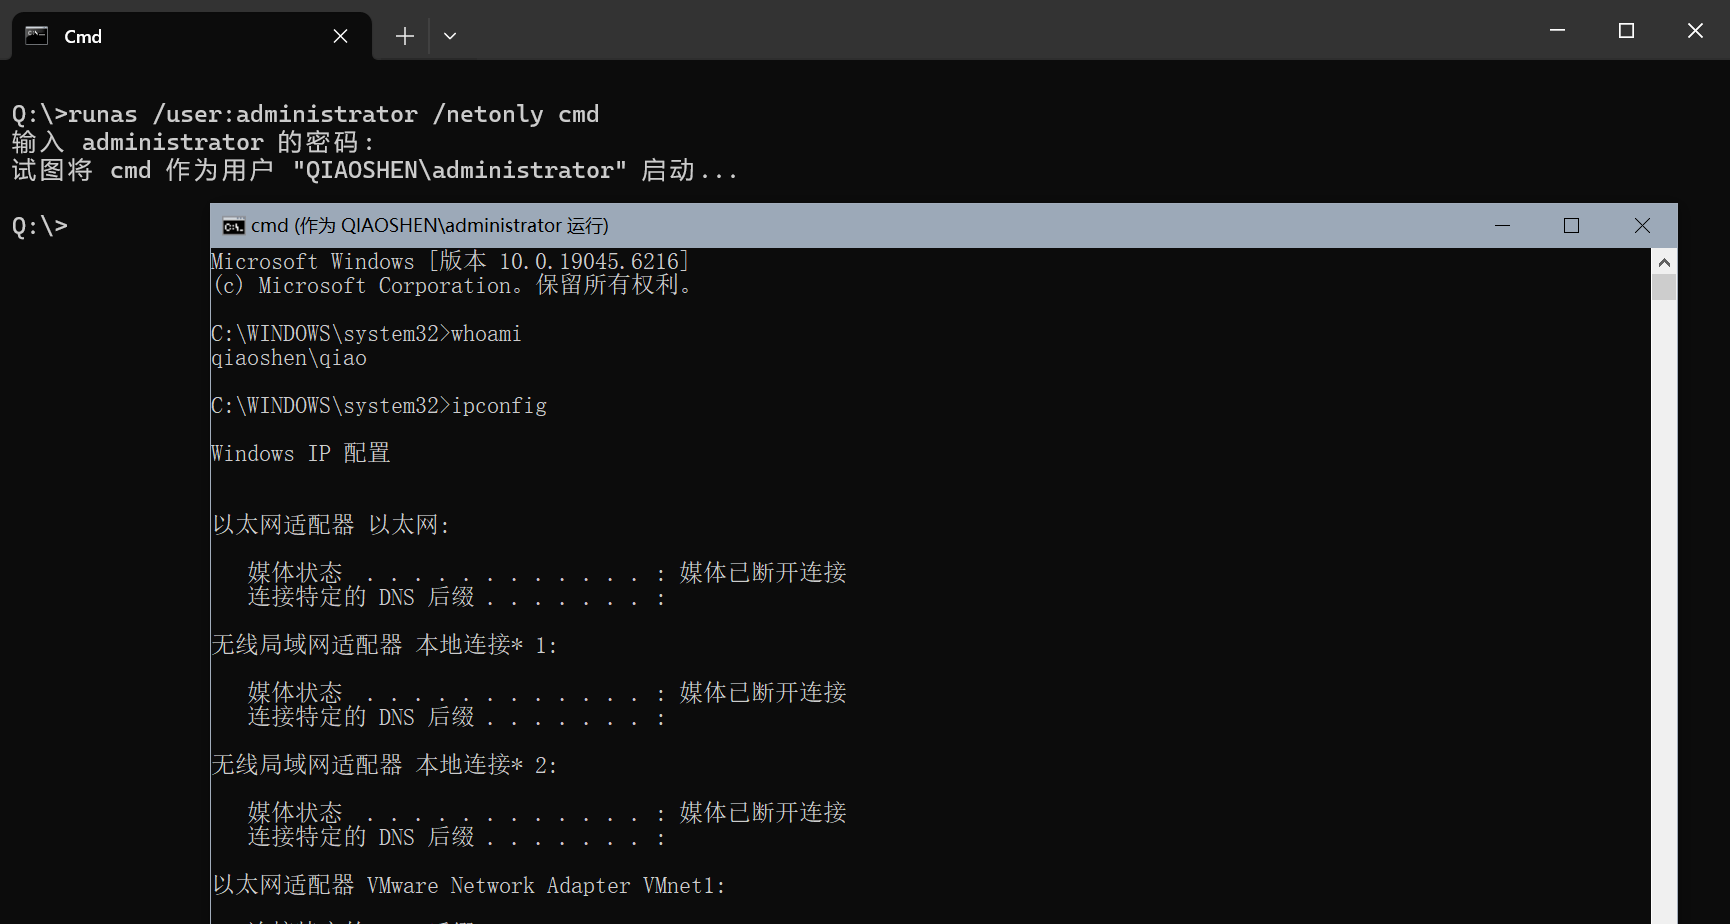Viewport: 1730px width, 924px height.
Task: Click the whoami command line
Action: (x=366, y=334)
